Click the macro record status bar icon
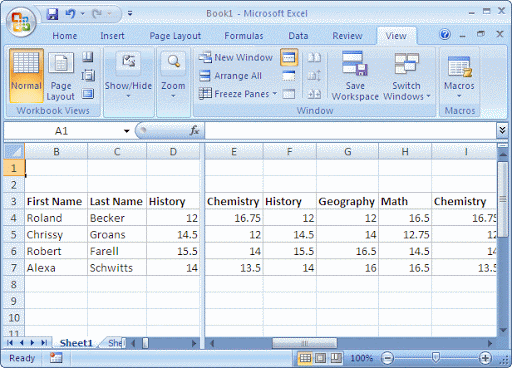Viewport: 512px width, 368px height. (x=56, y=358)
